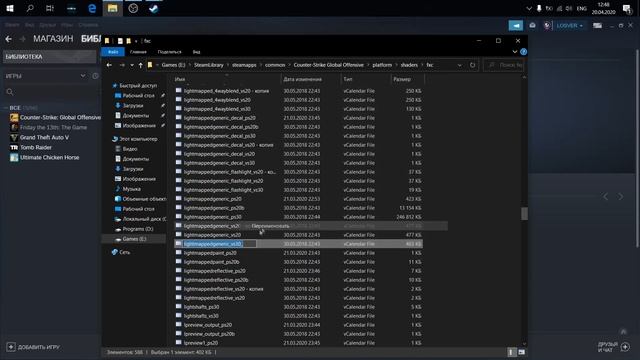Go forward in File Explorer
The image size is (640, 360).
click(x=122, y=65)
